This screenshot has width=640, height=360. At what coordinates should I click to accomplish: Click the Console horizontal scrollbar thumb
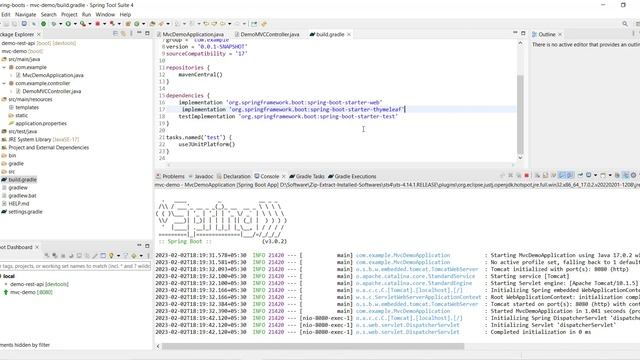[313, 346]
